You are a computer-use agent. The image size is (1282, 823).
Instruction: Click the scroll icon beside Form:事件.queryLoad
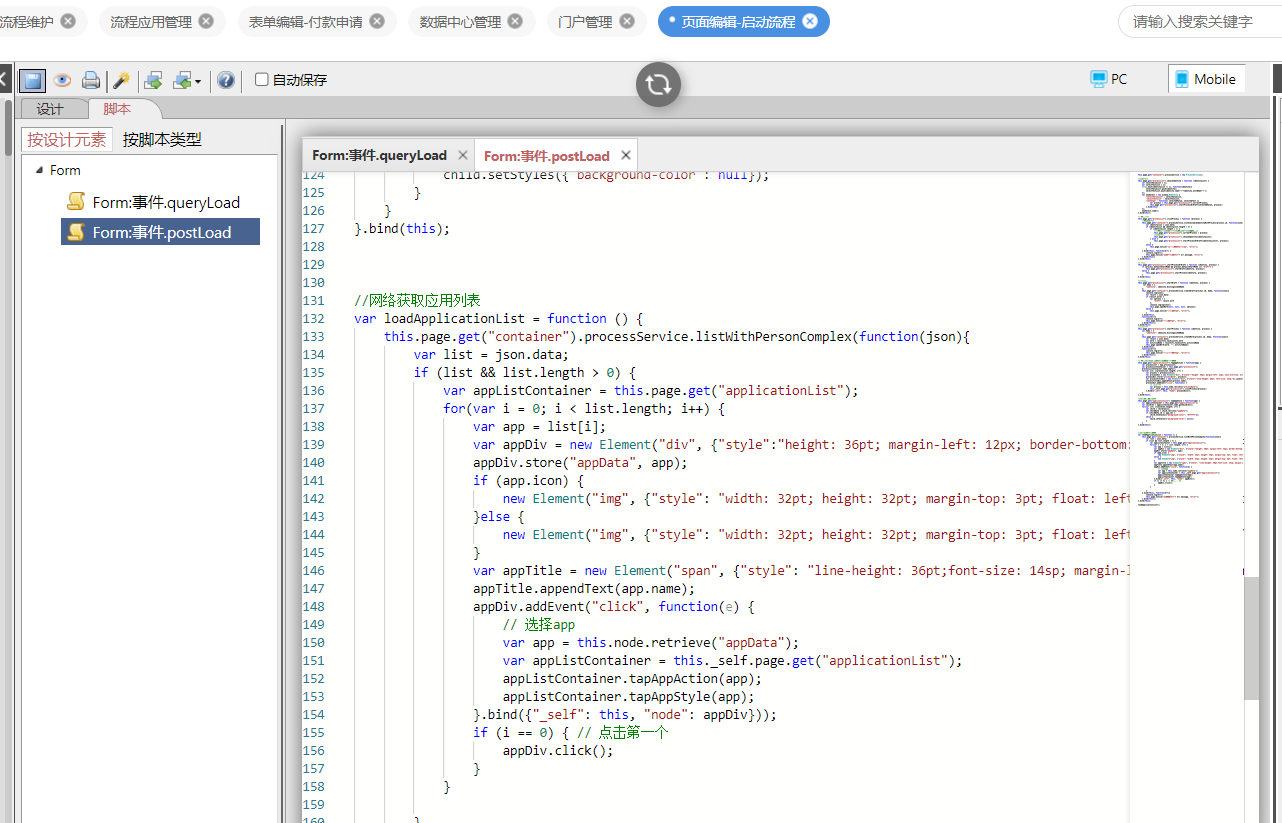tap(75, 202)
